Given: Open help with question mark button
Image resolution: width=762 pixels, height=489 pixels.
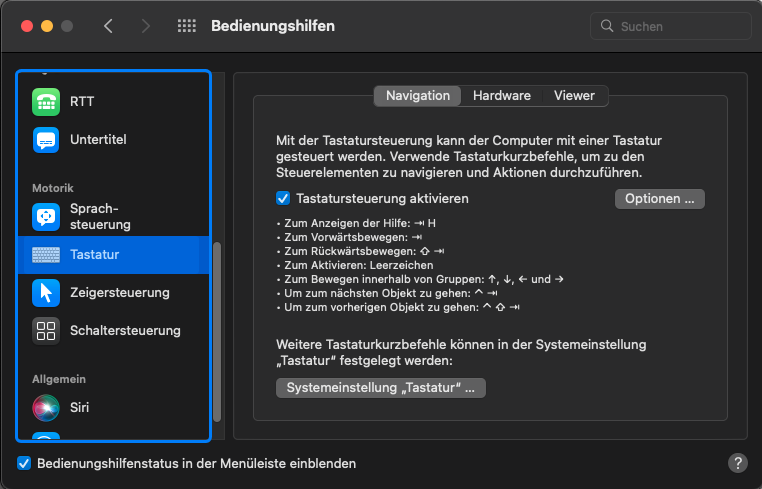Looking at the screenshot, I should 737,463.
